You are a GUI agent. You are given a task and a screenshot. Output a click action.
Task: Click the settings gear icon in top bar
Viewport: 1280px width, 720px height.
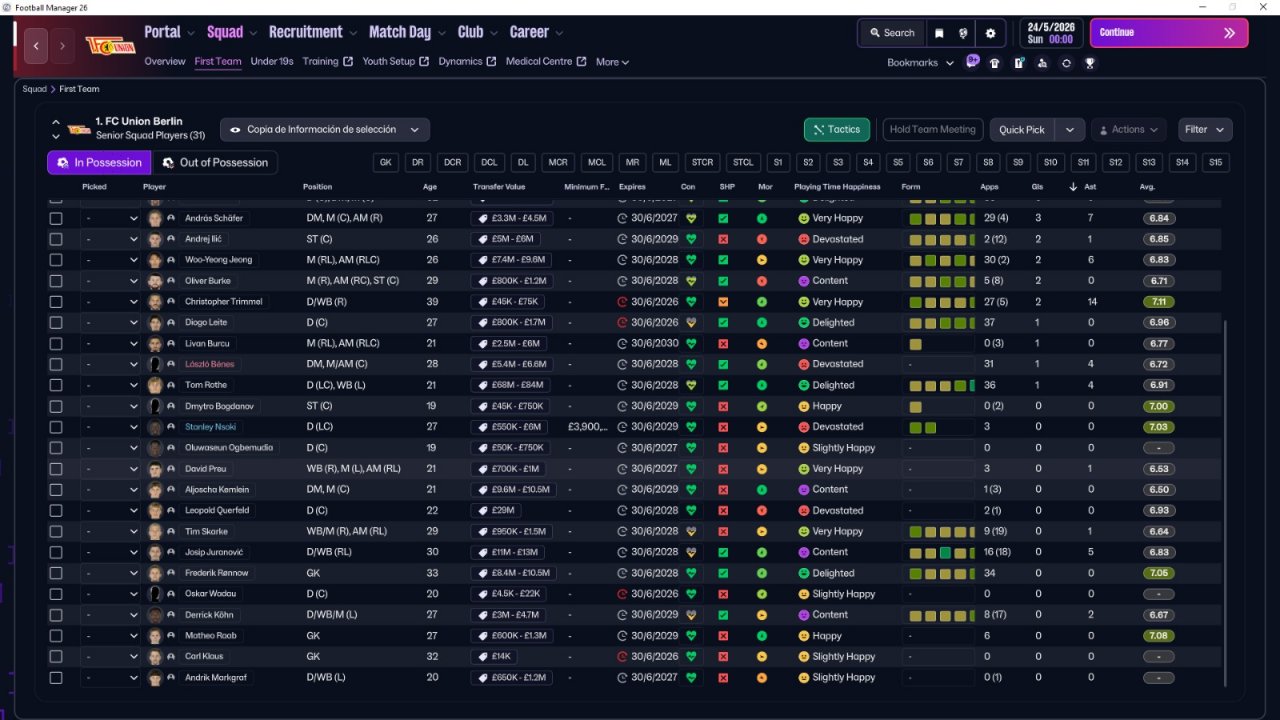990,33
